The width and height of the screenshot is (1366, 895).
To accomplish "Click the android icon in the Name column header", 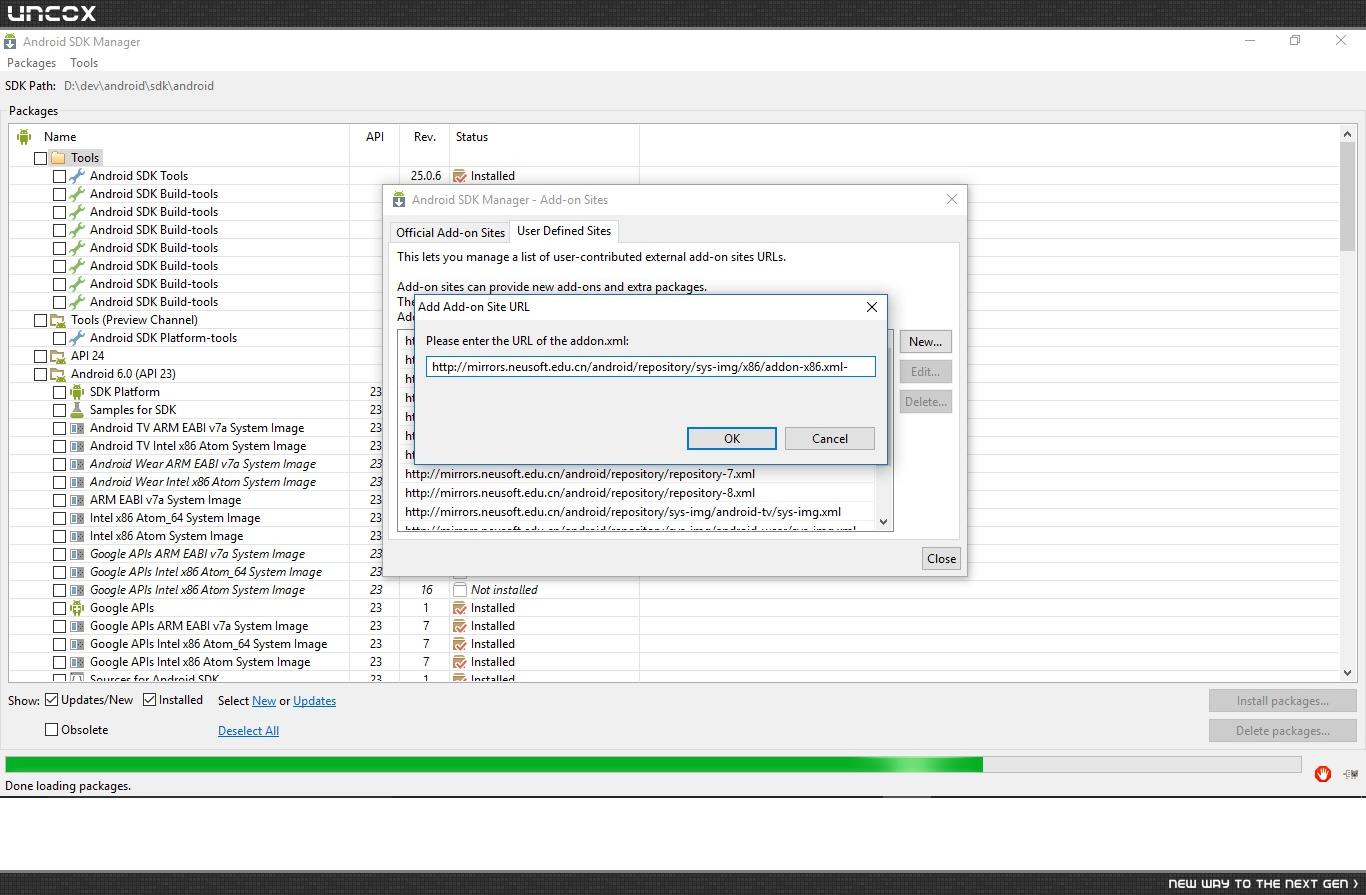I will 24,137.
